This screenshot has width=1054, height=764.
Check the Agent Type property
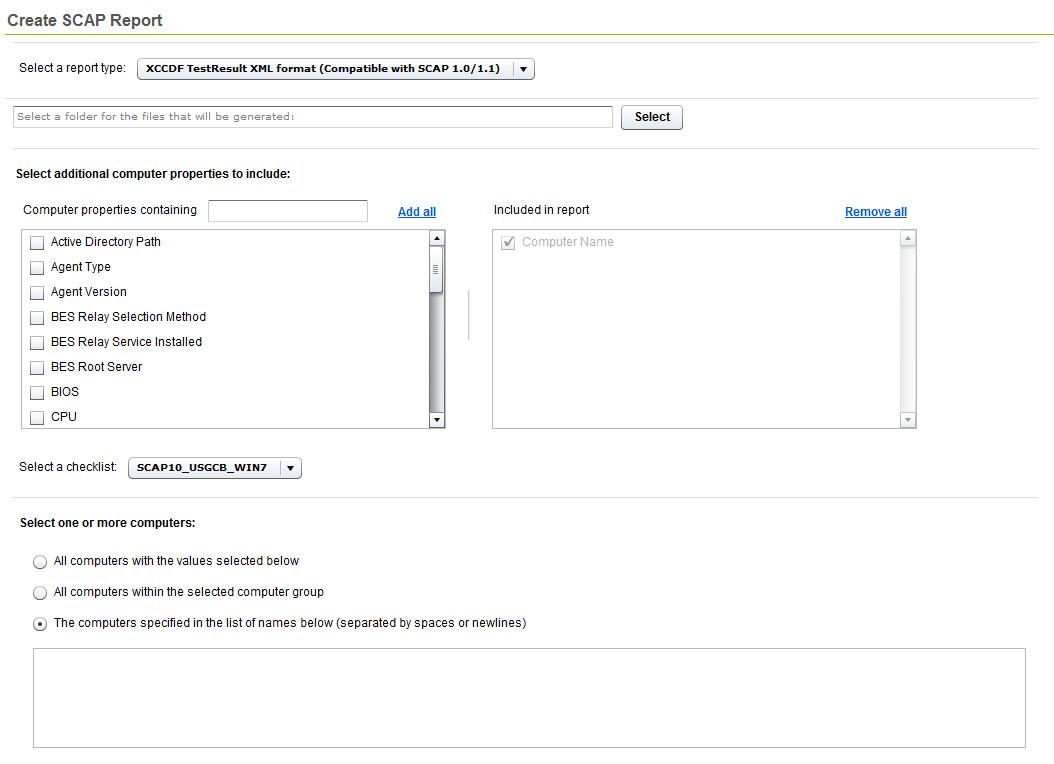(x=36, y=267)
